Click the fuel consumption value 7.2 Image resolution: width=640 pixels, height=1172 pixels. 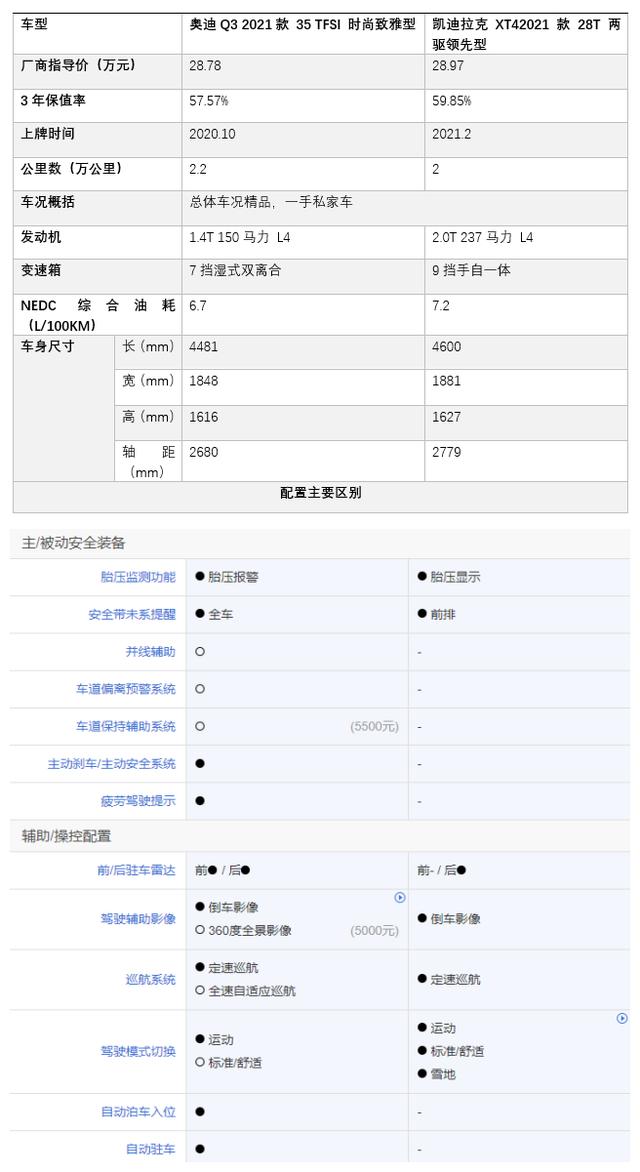[x=441, y=306]
